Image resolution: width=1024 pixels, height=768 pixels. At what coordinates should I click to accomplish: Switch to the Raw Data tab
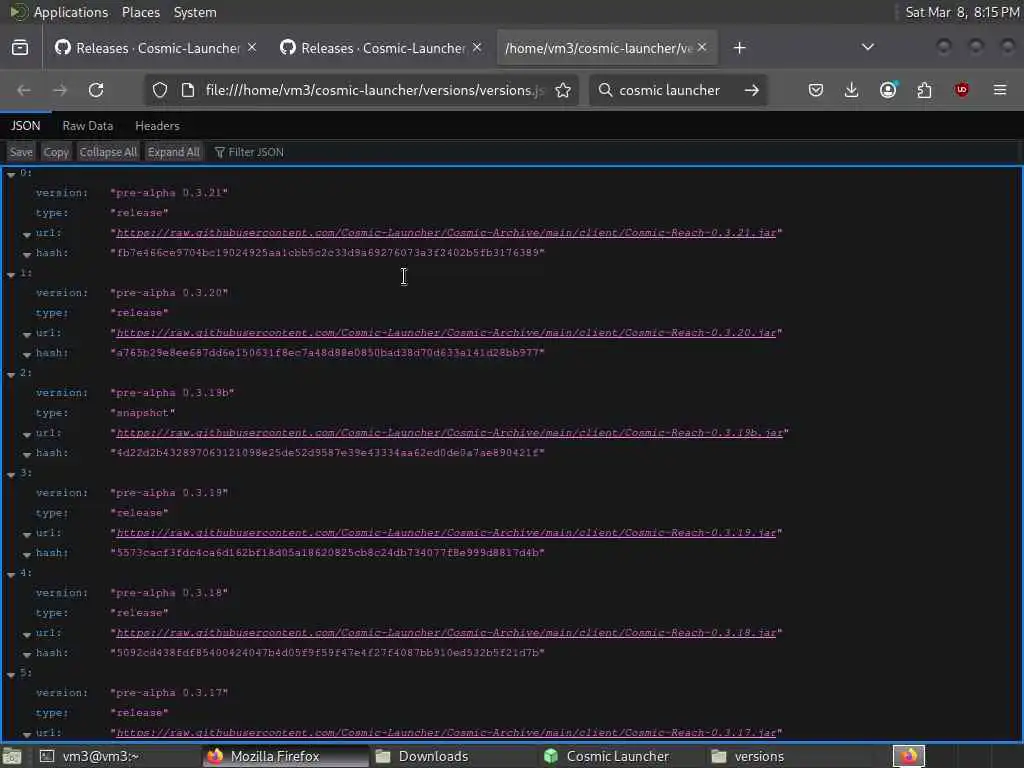88,125
